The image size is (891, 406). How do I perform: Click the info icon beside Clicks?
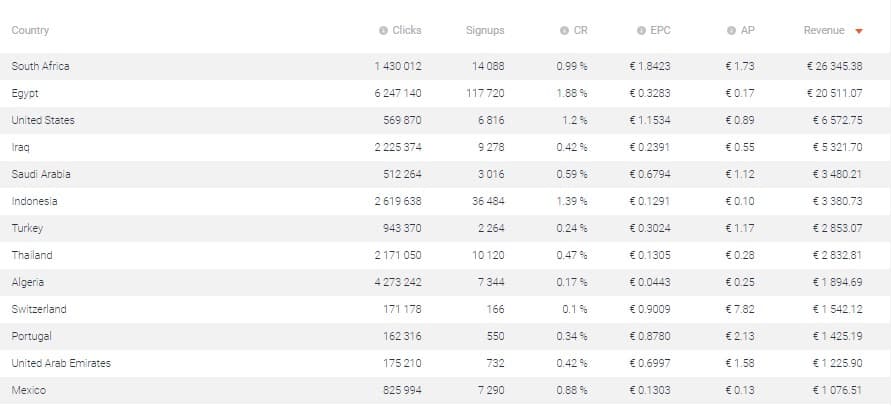click(383, 31)
